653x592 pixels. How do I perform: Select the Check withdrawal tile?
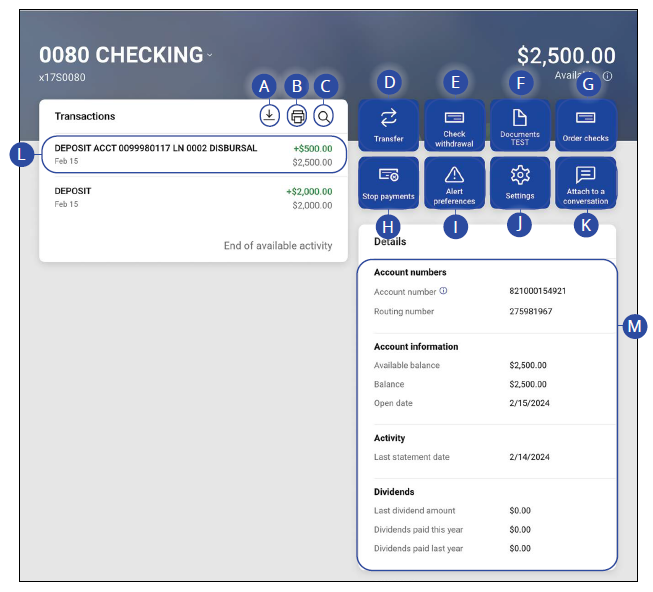(454, 125)
